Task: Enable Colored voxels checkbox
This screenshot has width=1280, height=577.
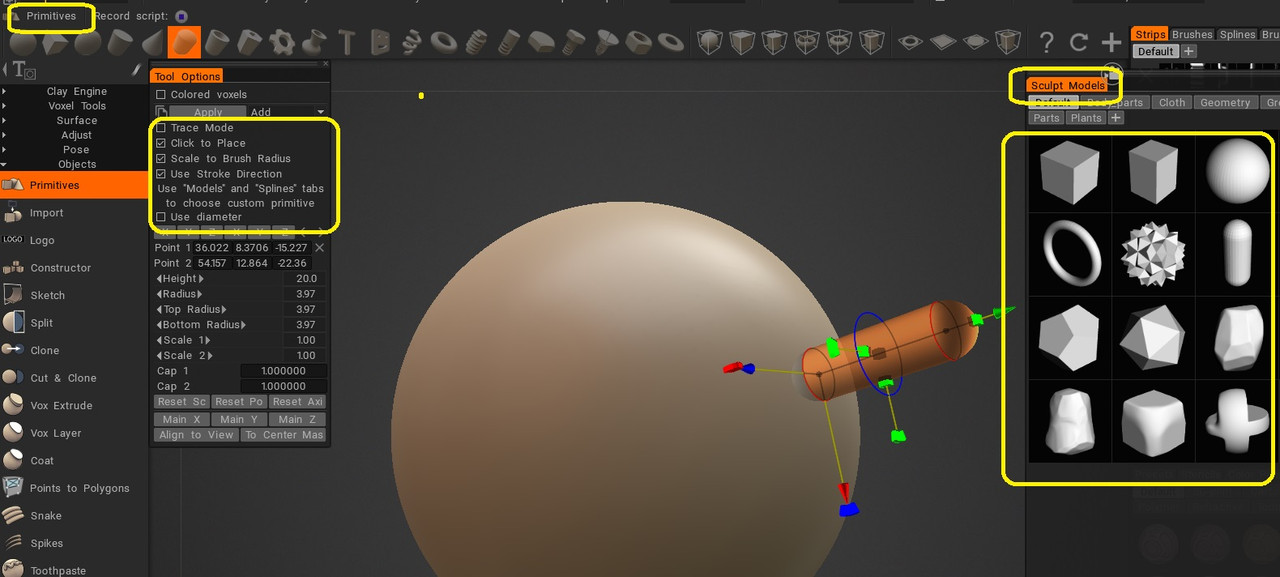Action: (x=161, y=95)
